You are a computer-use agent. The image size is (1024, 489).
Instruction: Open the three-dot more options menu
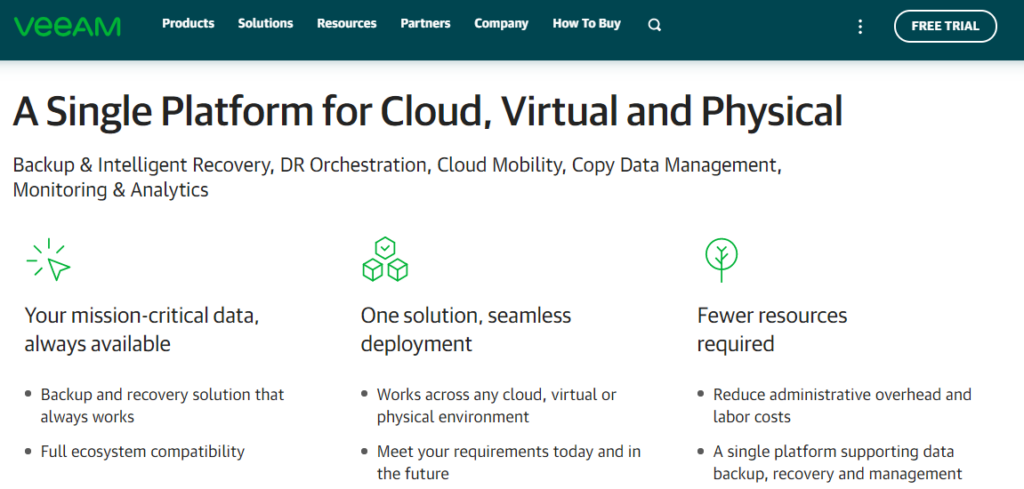tap(860, 27)
